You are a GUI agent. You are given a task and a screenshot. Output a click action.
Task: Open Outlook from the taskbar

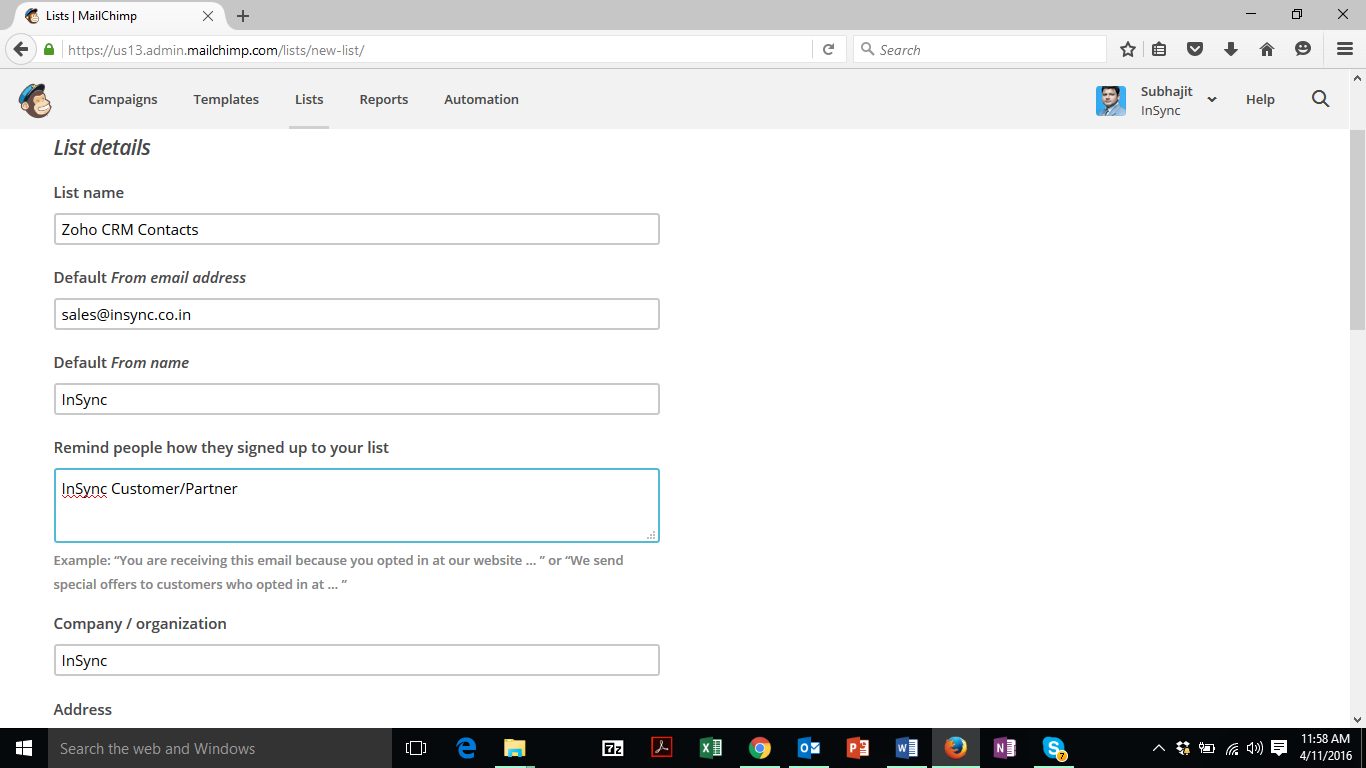click(809, 748)
